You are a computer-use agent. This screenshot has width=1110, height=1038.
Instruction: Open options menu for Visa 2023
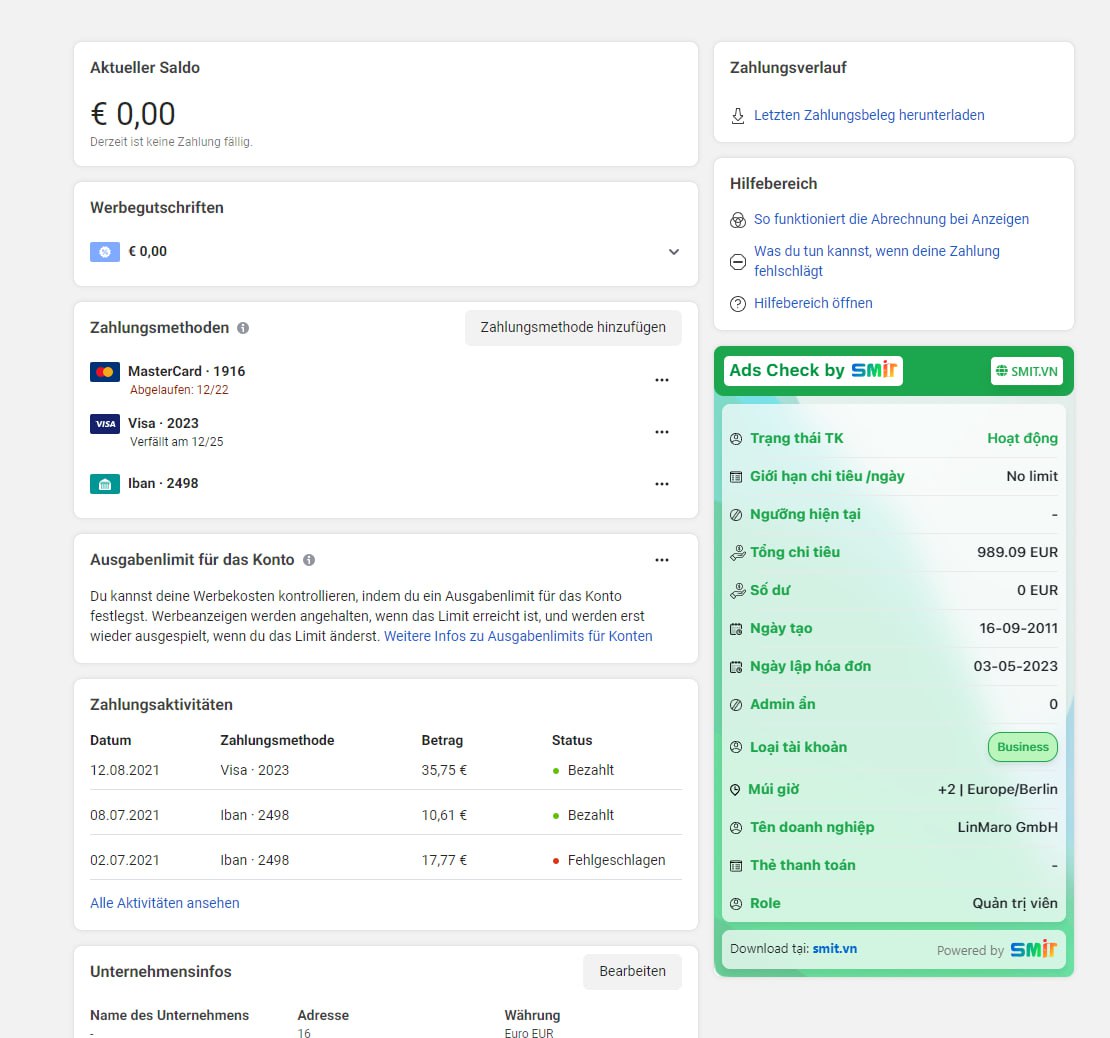coord(661,432)
